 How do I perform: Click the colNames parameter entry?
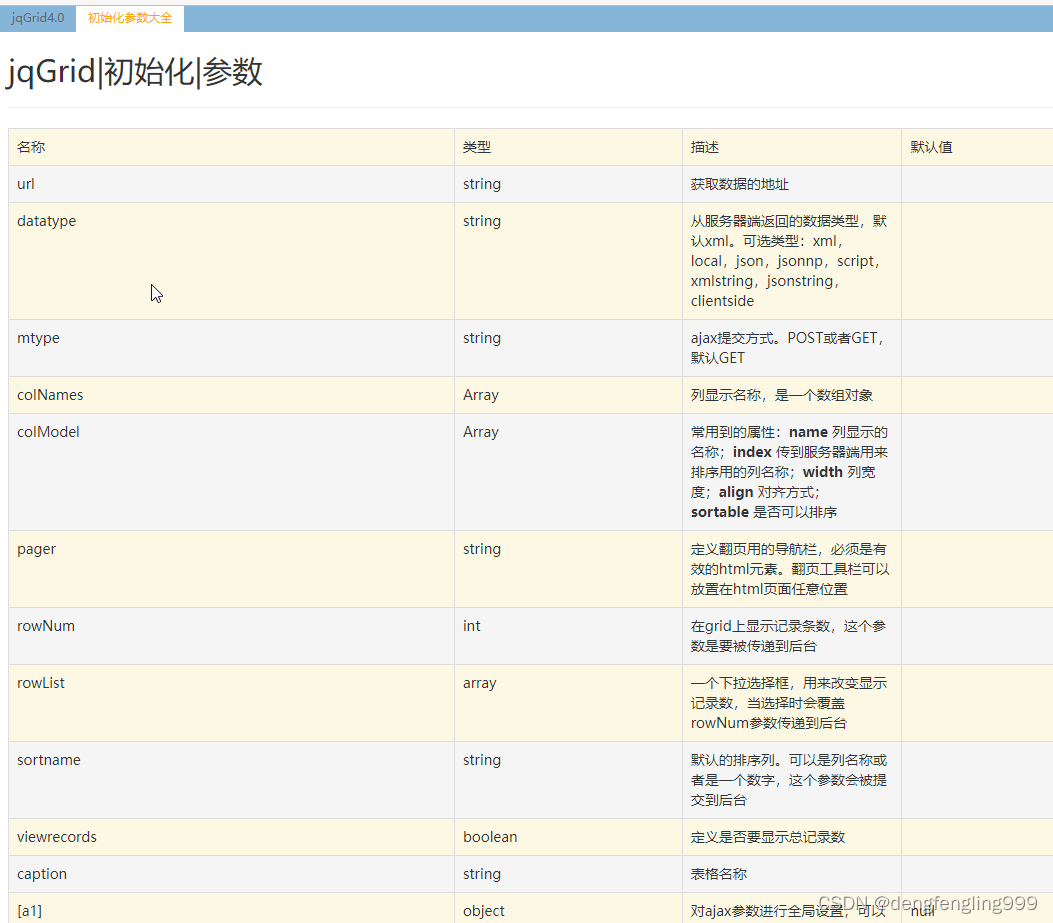[50, 394]
